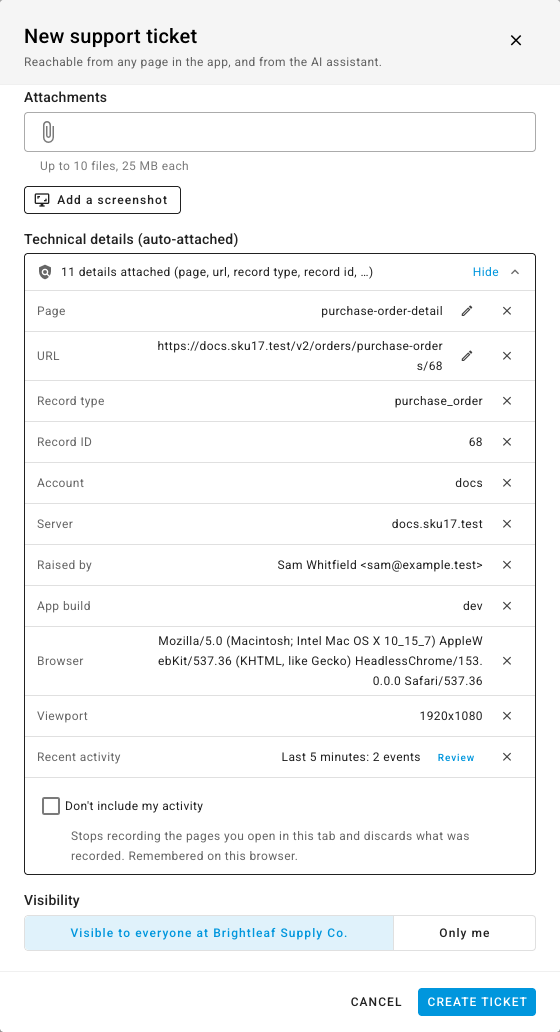Remove the App build detail

coord(507,606)
